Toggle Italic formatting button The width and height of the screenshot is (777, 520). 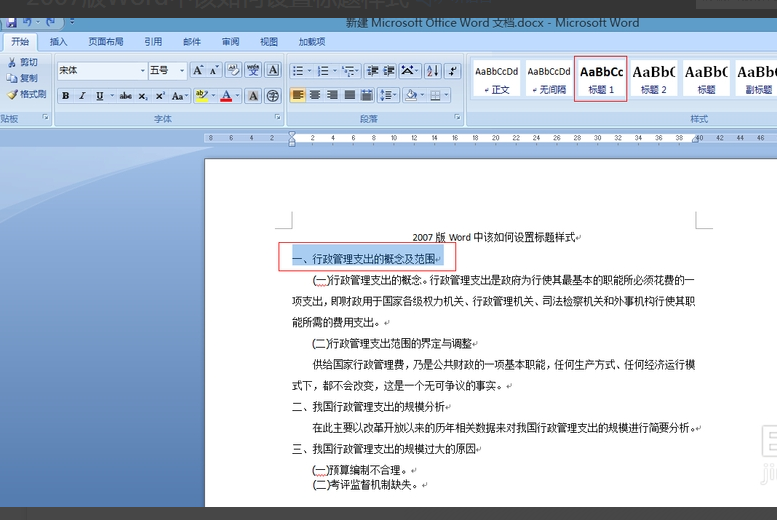pyautogui.click(x=82, y=96)
